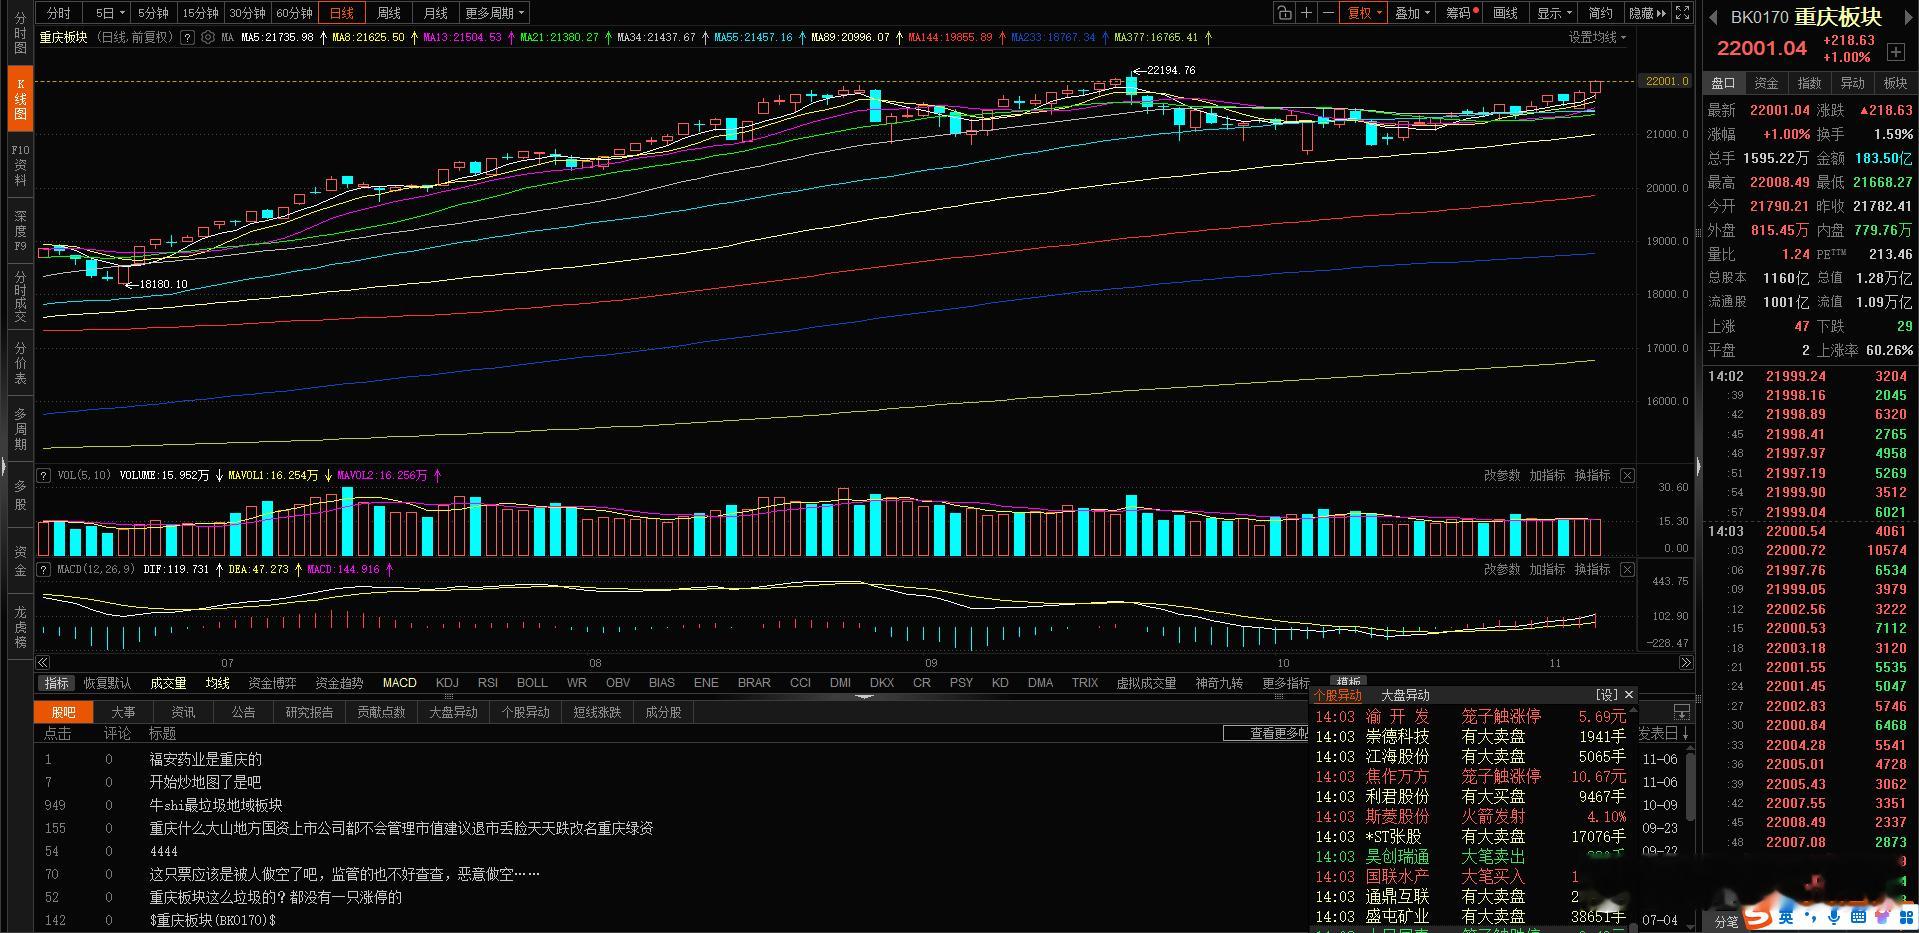
Task: Zoom out chart with minus icon
Action: pyautogui.click(x=1328, y=13)
